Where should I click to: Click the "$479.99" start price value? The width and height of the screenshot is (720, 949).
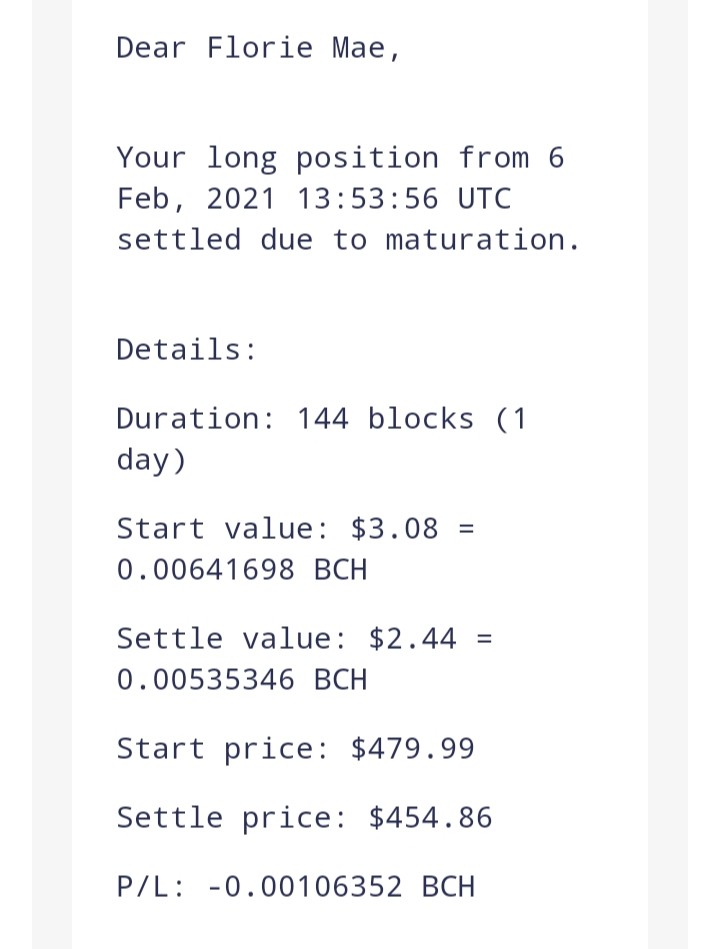(413, 748)
